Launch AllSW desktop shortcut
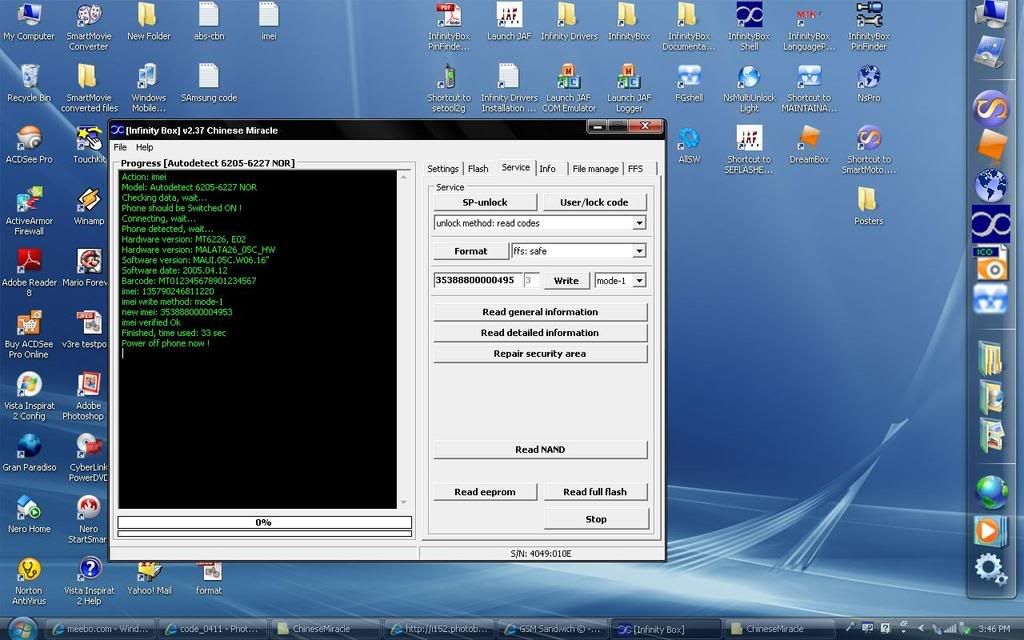 [x=689, y=144]
